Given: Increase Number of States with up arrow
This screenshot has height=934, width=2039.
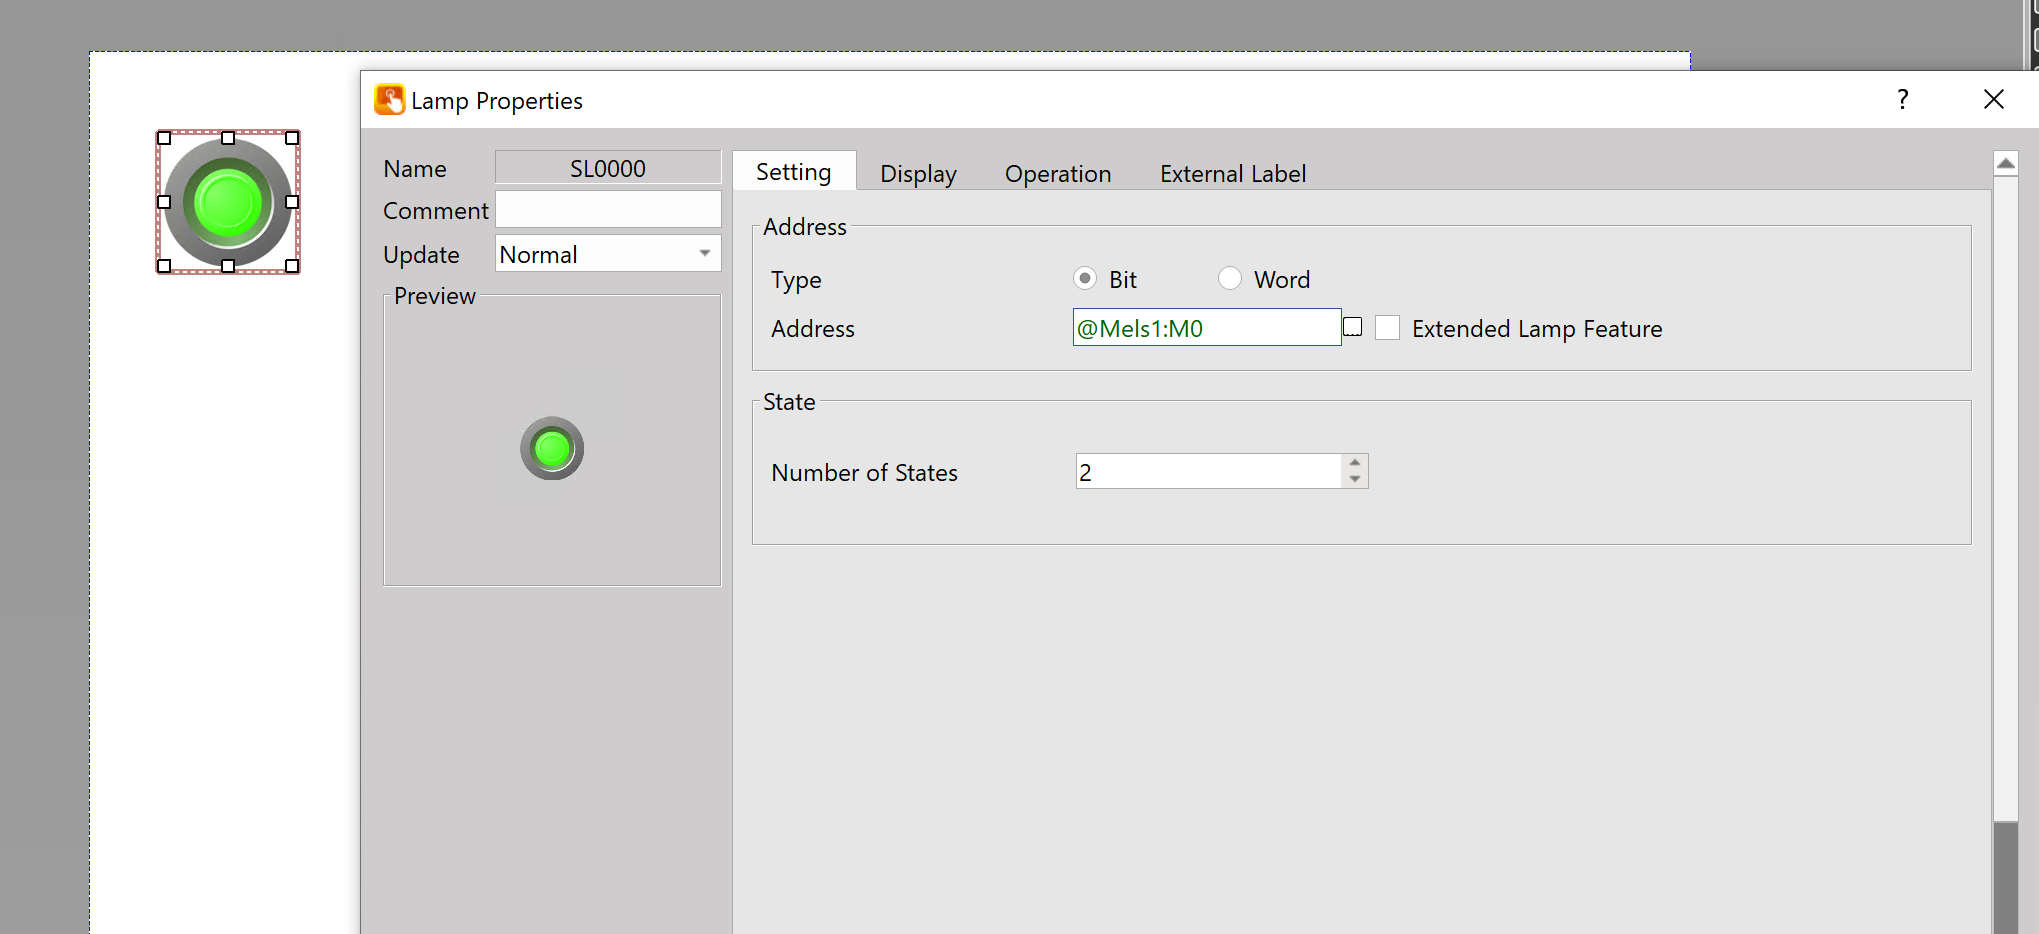Looking at the screenshot, I should 1355,463.
